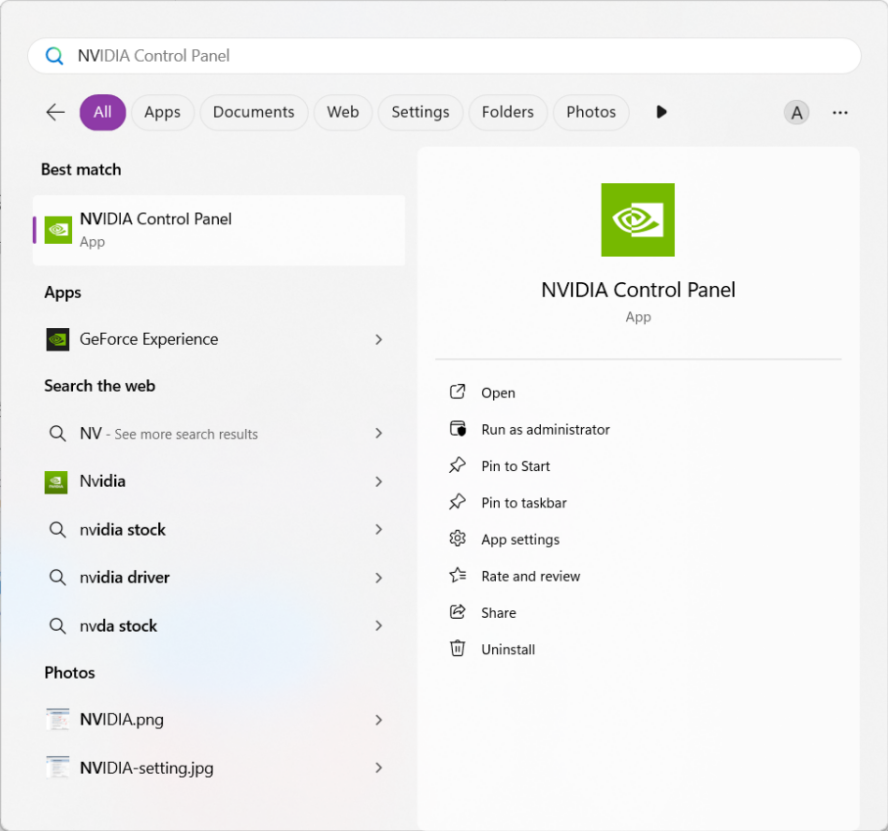Click the account avatar icon
Screen dimensions: 889x831
point(796,112)
